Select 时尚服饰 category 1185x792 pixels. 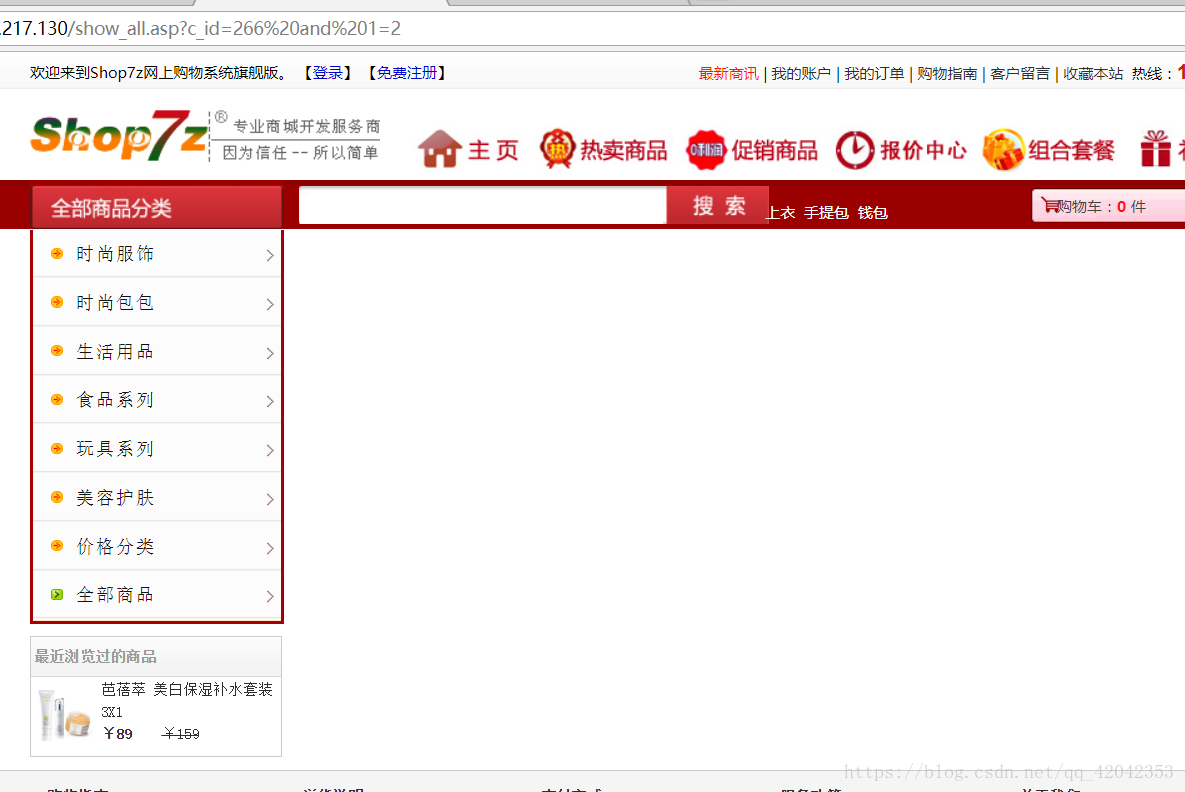pos(115,254)
